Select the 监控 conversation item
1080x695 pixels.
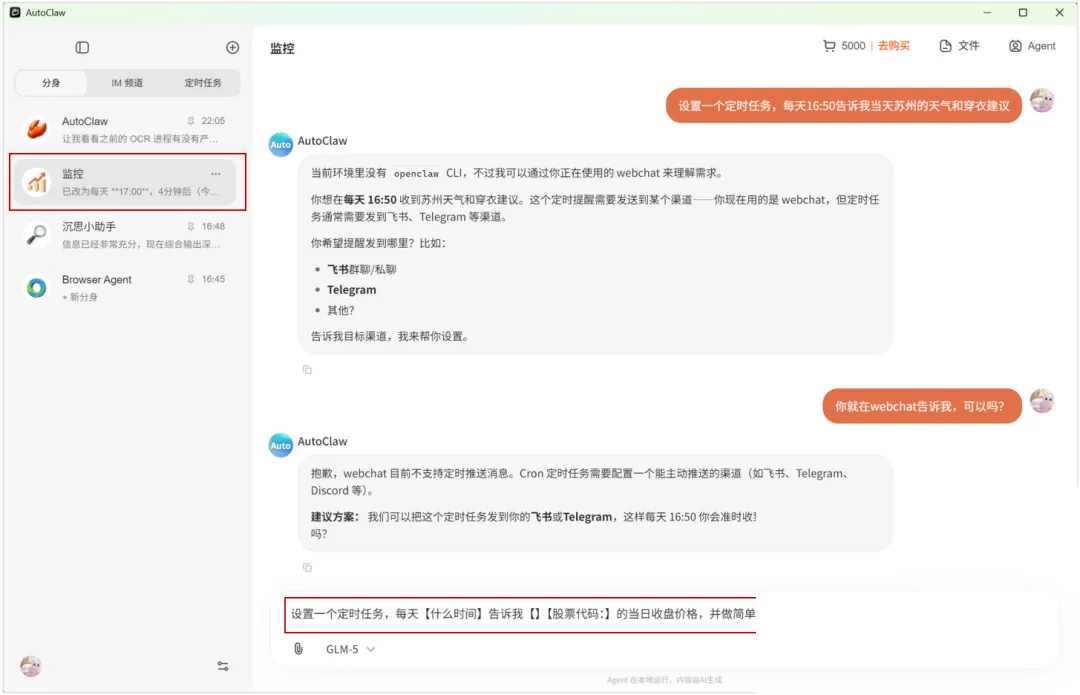tap(127, 182)
